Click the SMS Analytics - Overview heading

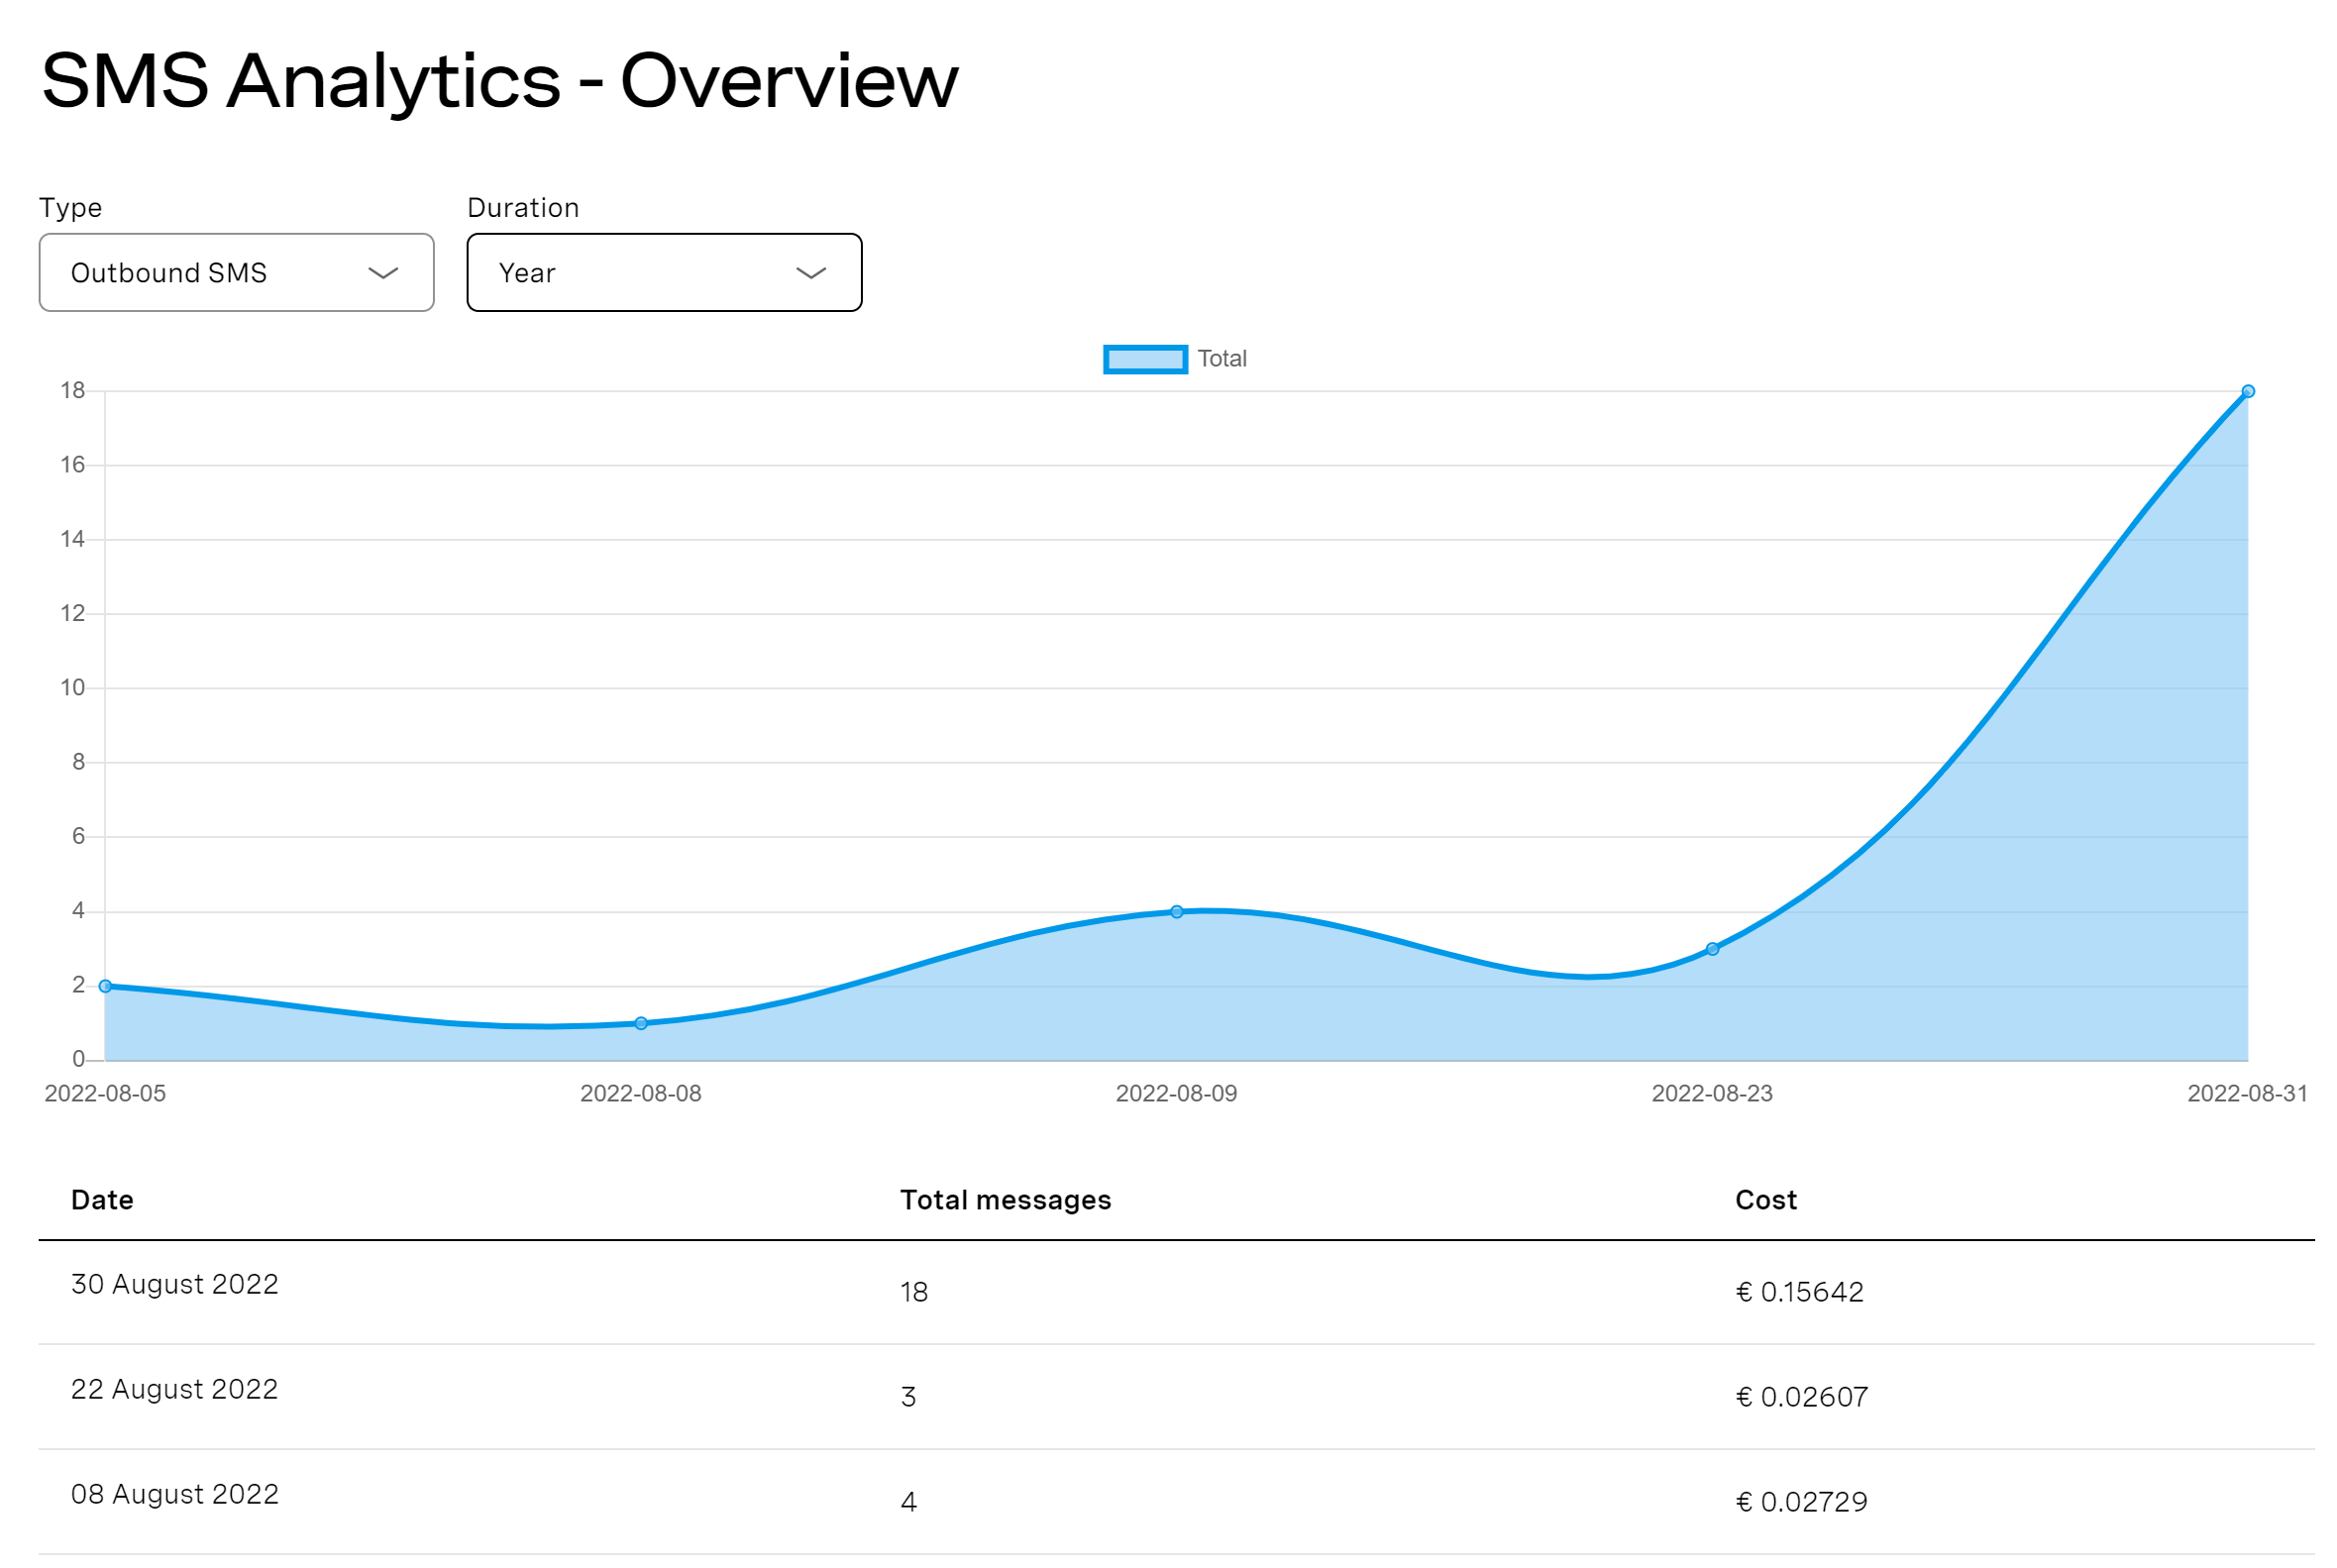point(500,81)
